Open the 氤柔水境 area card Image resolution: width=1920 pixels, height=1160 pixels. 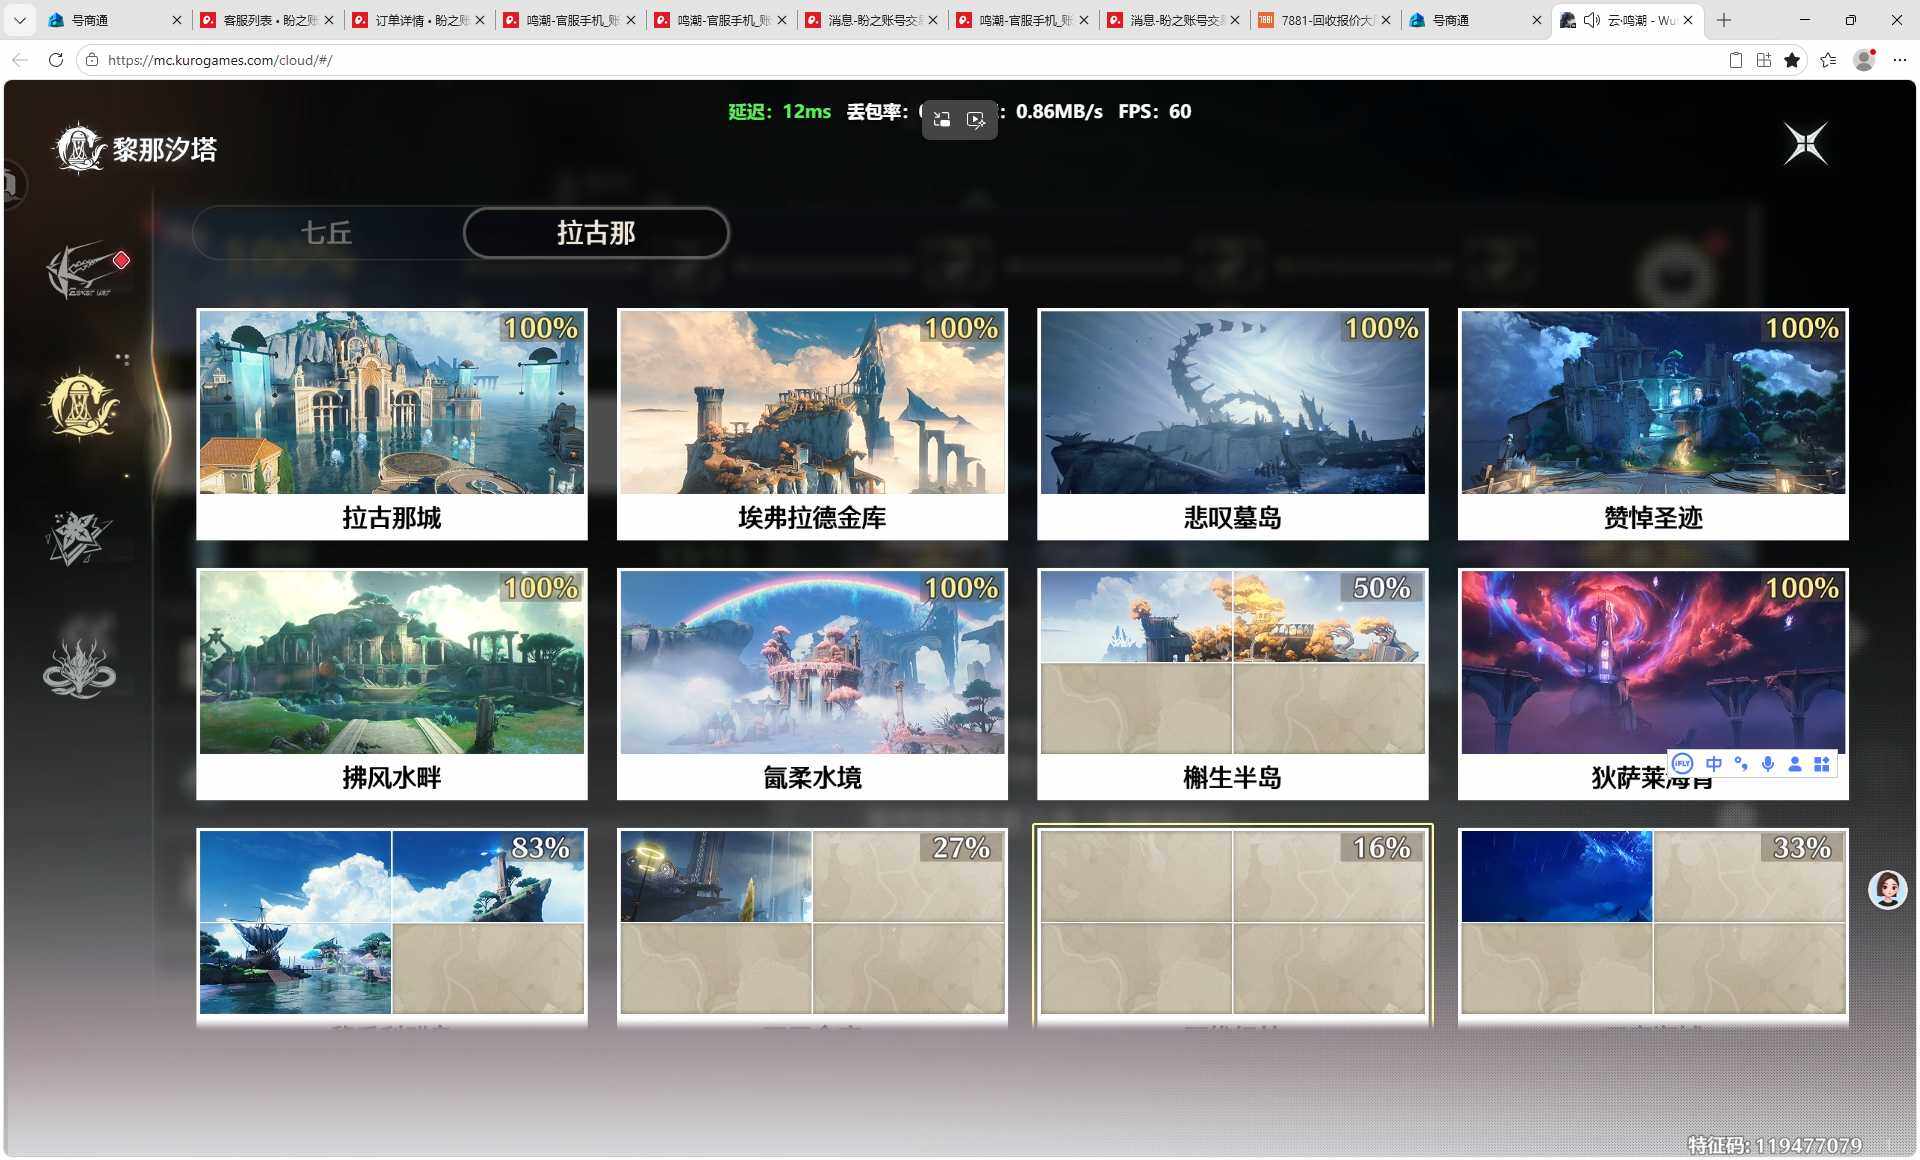(x=812, y=684)
